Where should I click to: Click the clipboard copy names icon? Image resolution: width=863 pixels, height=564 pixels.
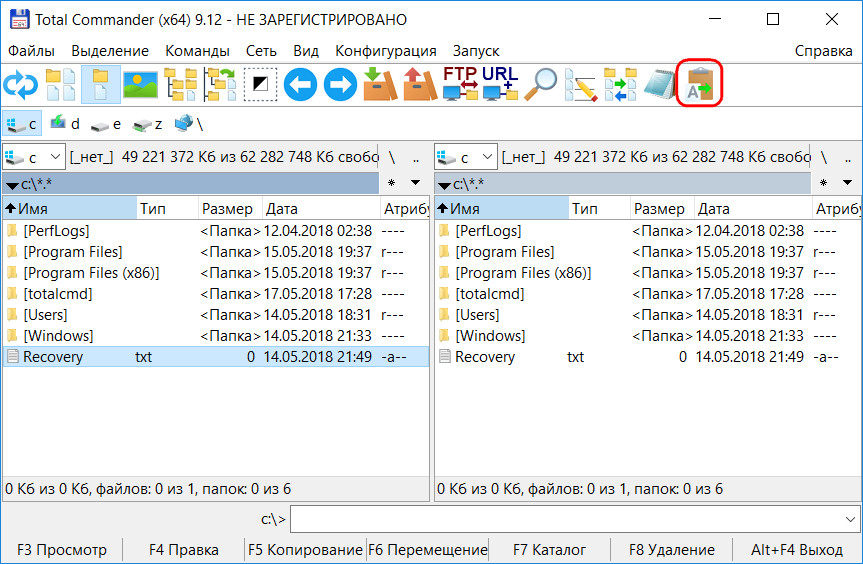pyautogui.click(x=700, y=85)
